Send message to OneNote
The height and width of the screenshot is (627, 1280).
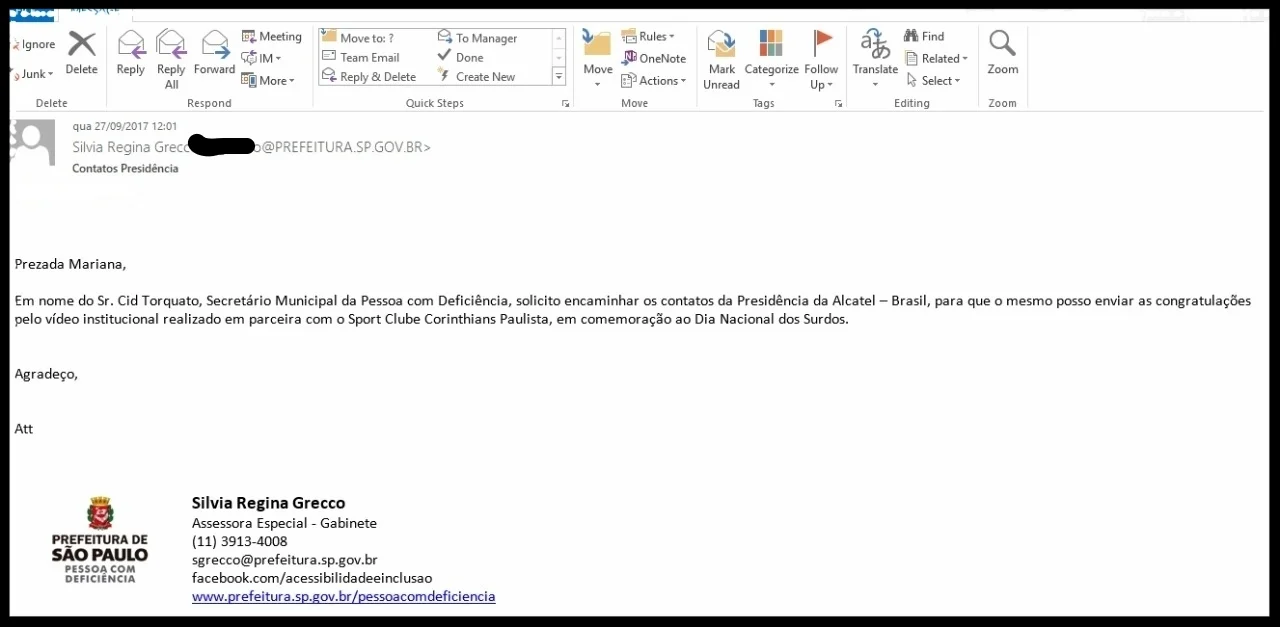click(x=654, y=59)
